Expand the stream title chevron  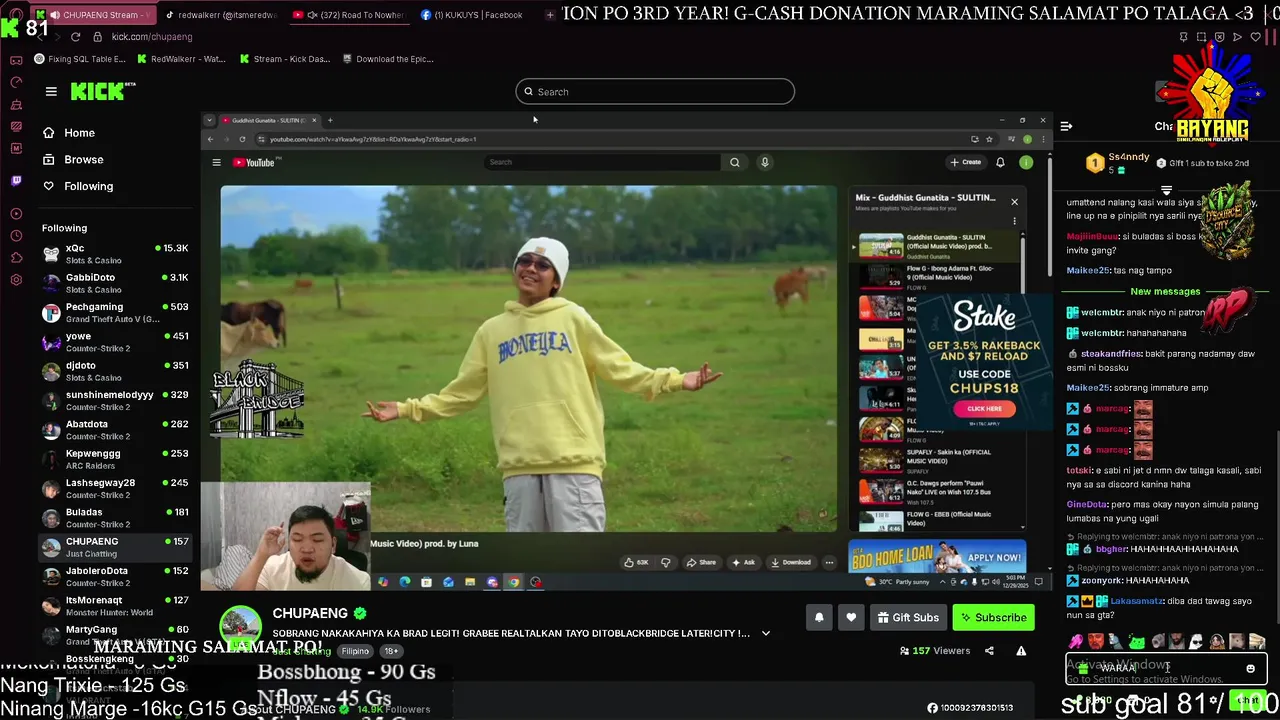766,633
